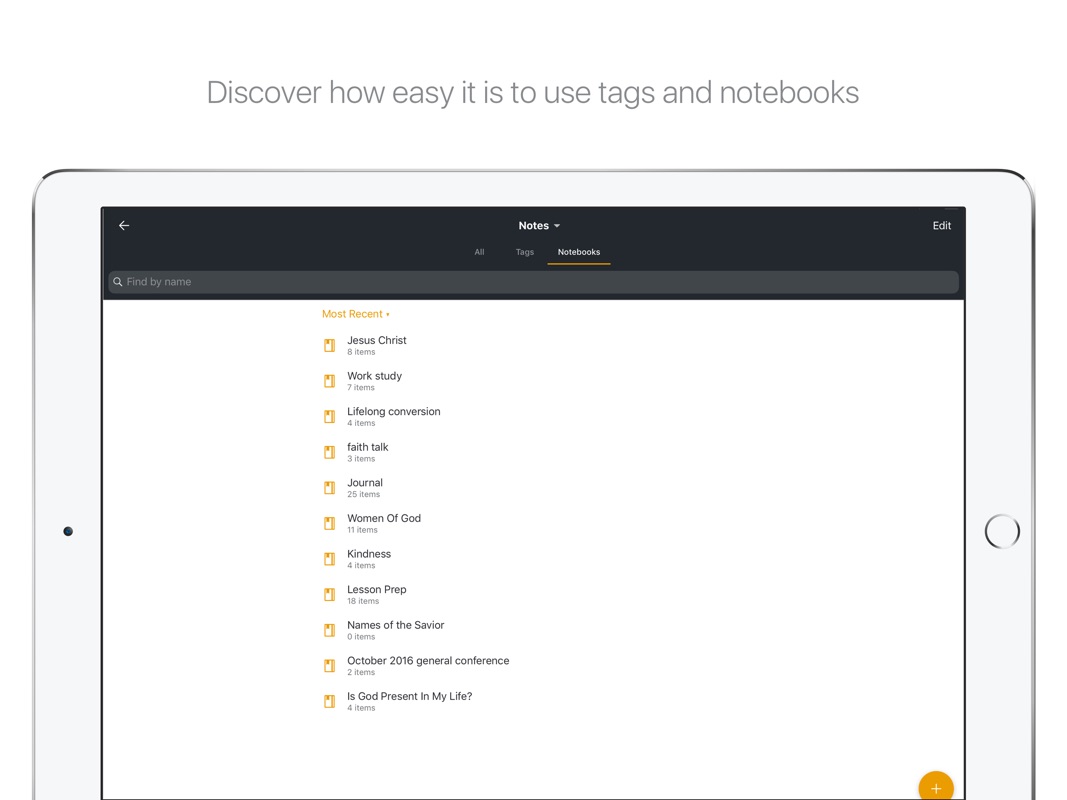Click the Jesus Christ notebook icon
1067x800 pixels.
329,346
